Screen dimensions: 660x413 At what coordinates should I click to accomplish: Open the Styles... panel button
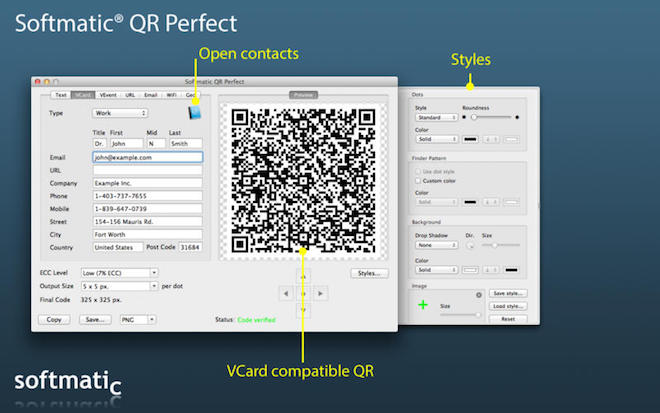(369, 273)
